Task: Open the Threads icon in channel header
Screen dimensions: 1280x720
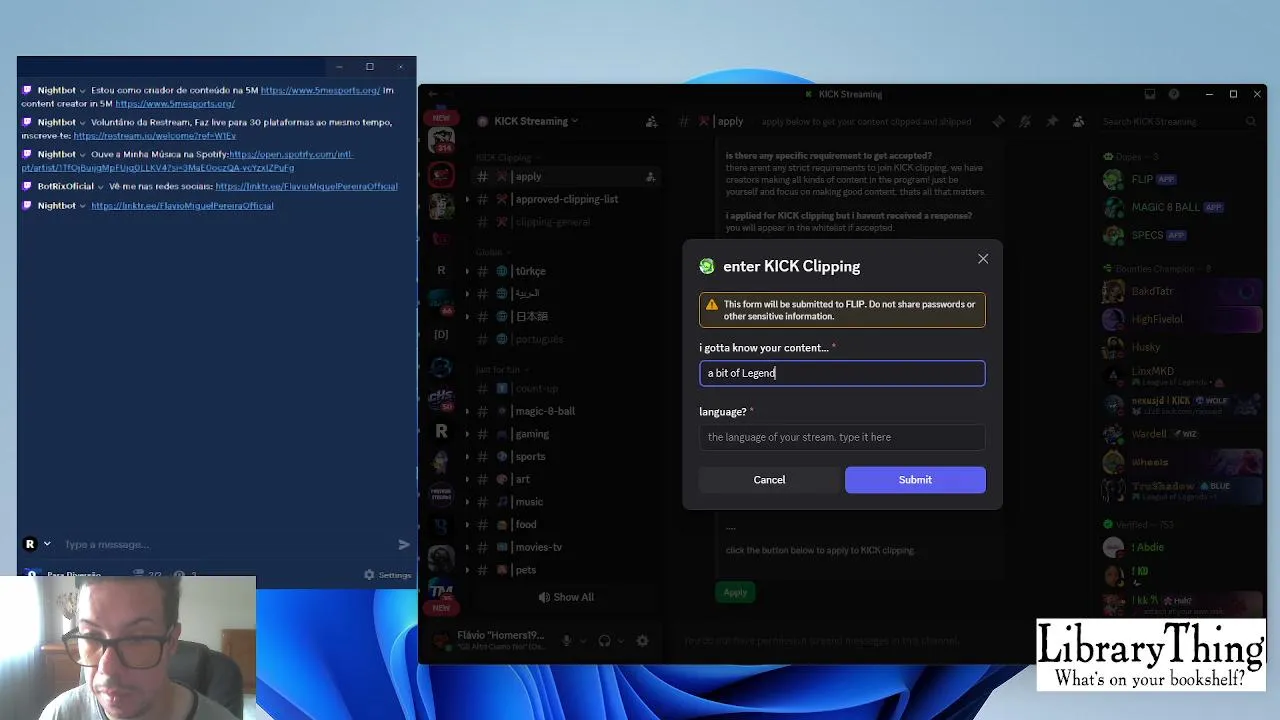Action: [x=998, y=121]
